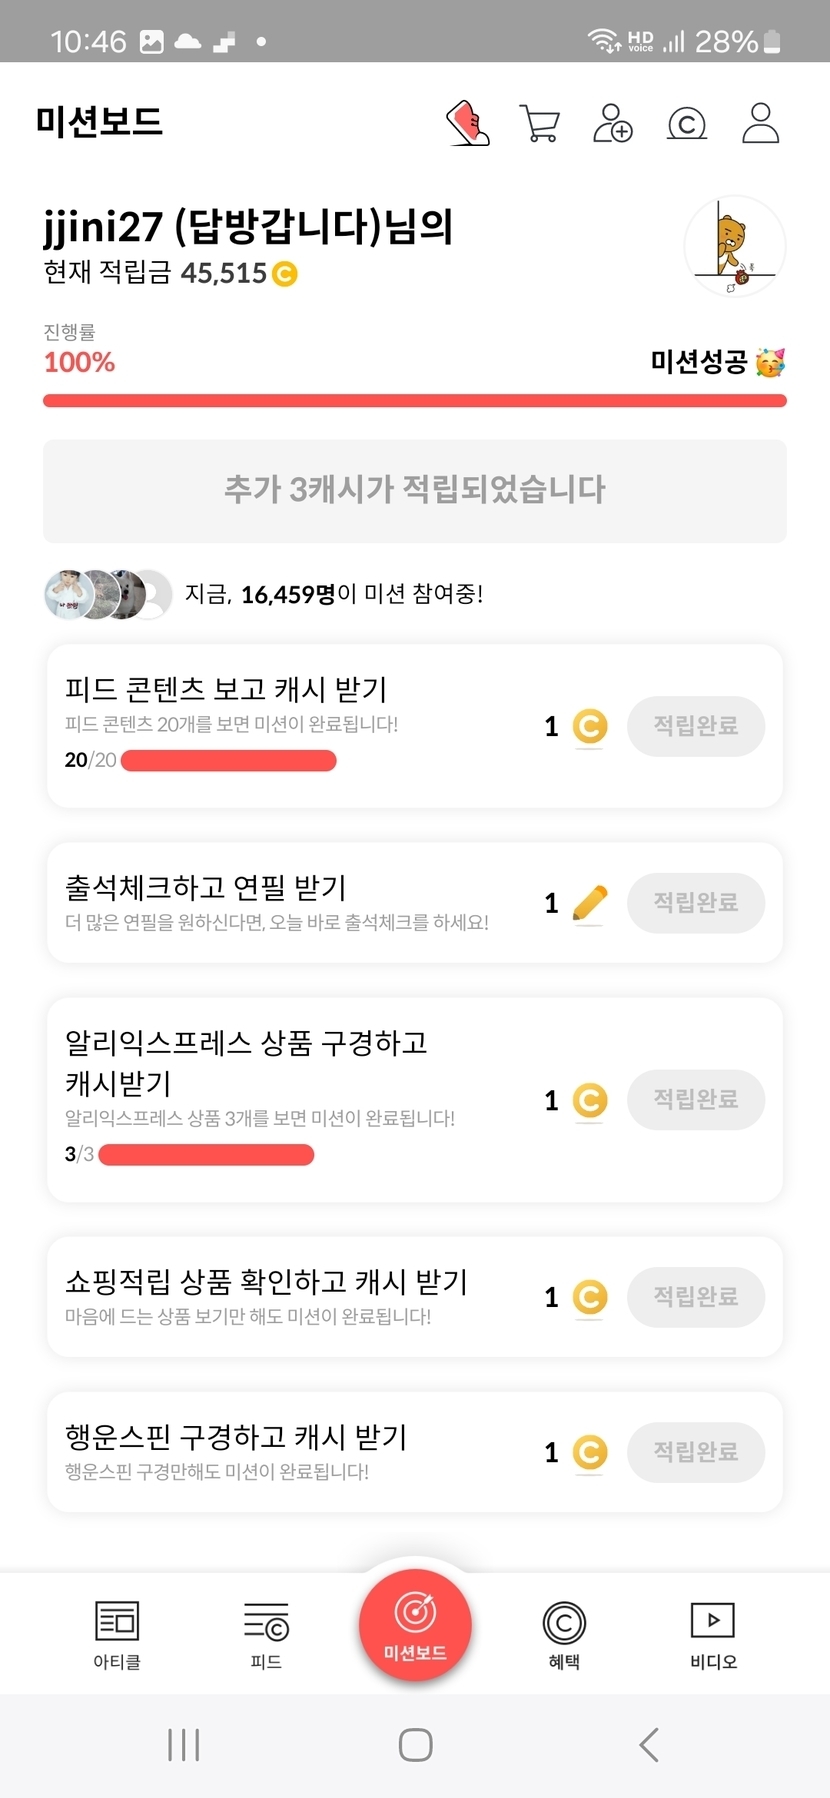
Task: Tap 적립완료 for 알리익스프레스 mission
Action: pos(696,1100)
